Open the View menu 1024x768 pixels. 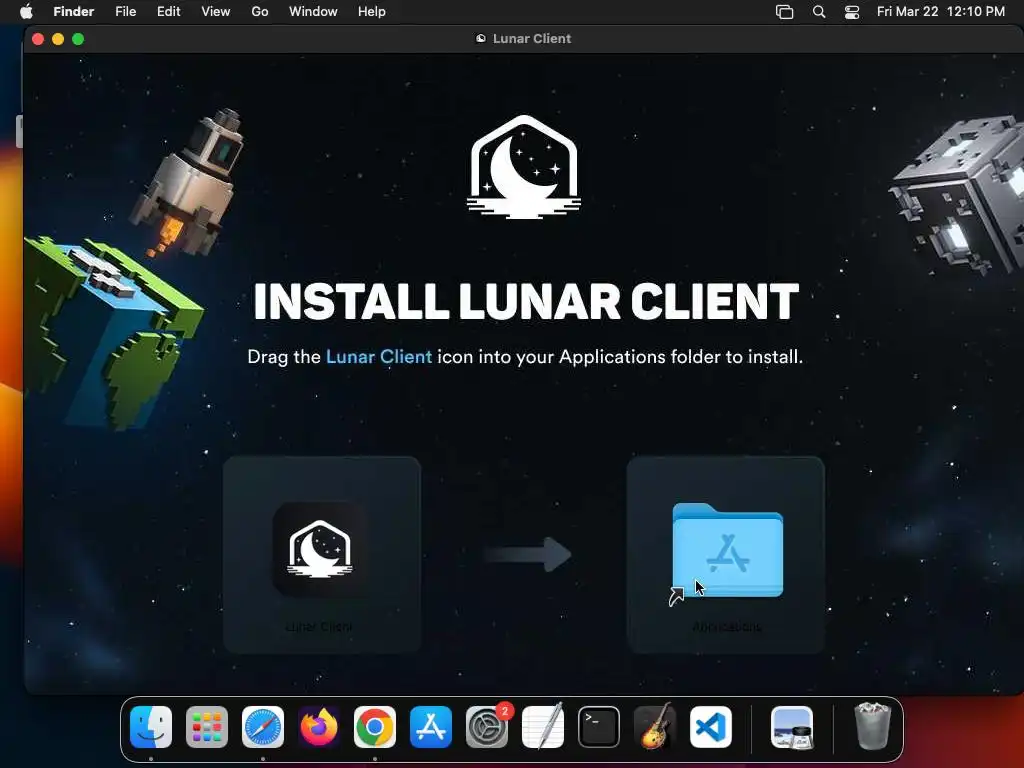tap(216, 12)
